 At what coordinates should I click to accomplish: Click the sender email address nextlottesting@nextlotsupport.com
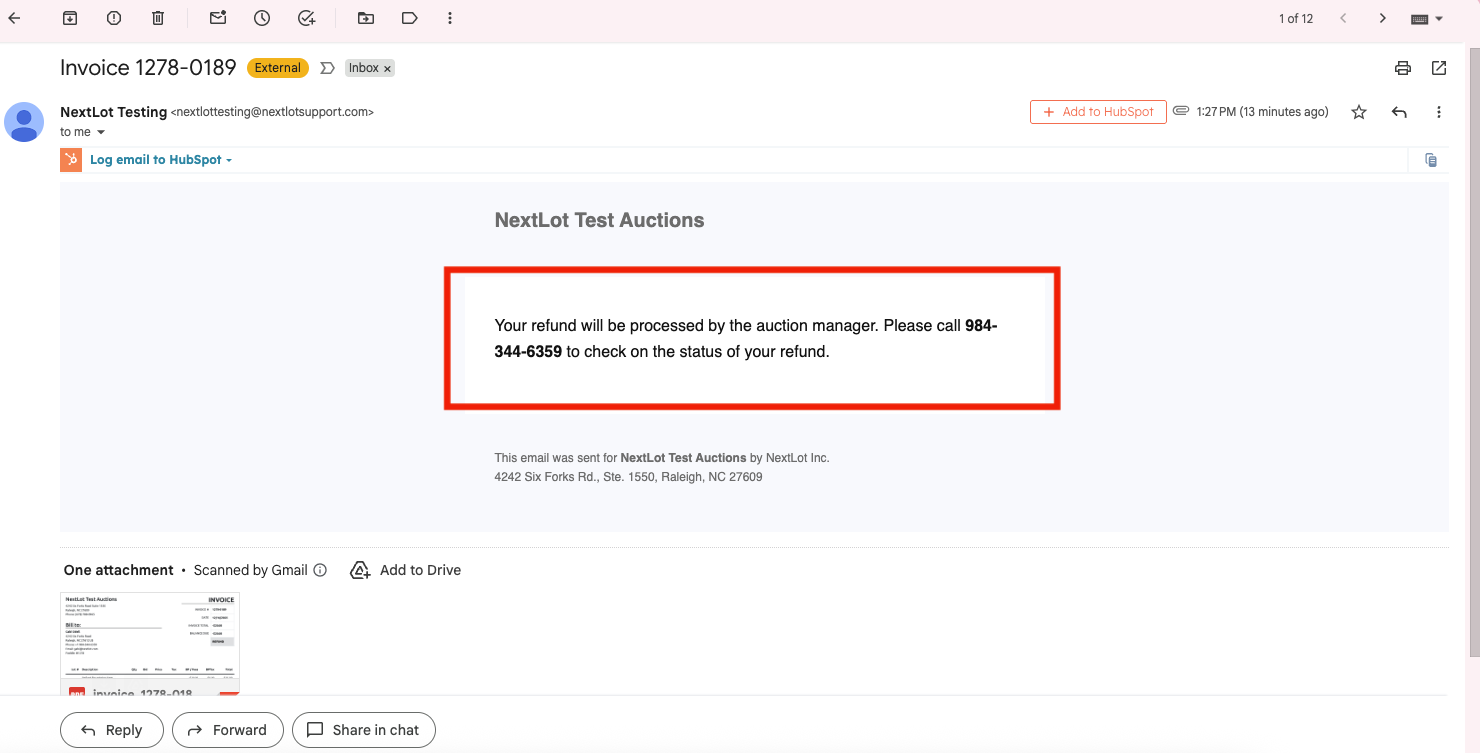pos(272,112)
